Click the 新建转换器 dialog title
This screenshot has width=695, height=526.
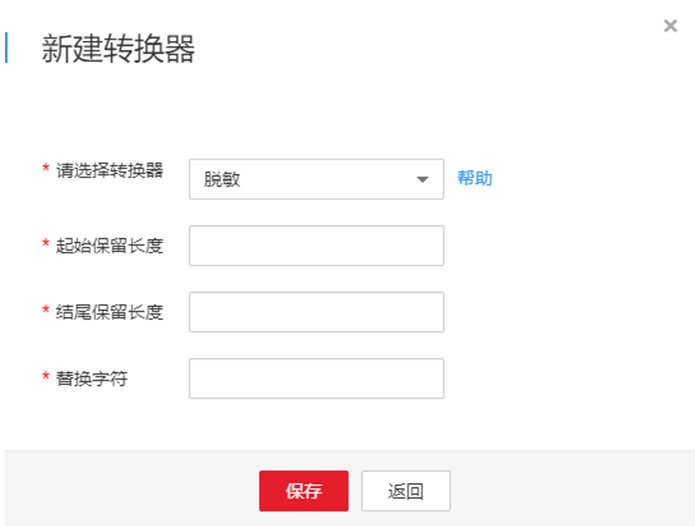(118, 49)
